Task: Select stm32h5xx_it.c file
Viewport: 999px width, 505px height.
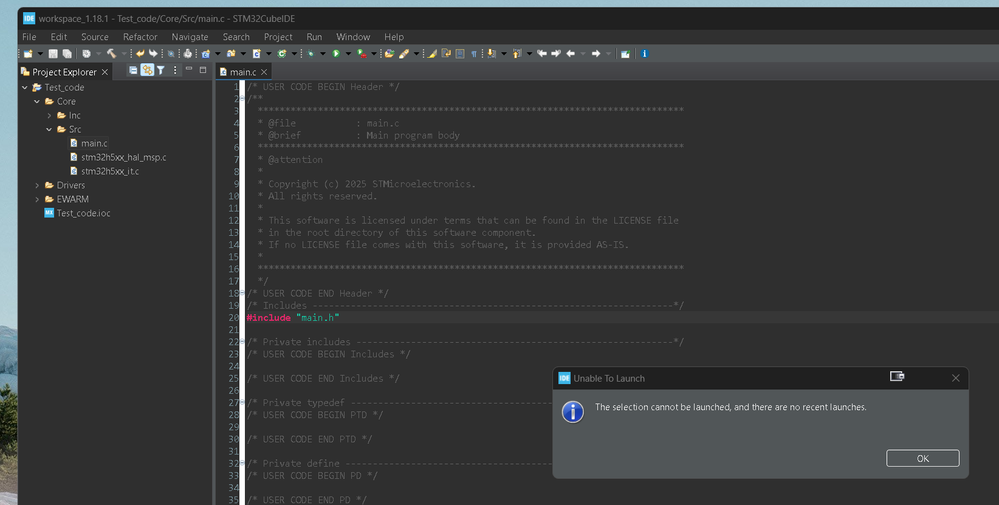Action: (x=104, y=171)
